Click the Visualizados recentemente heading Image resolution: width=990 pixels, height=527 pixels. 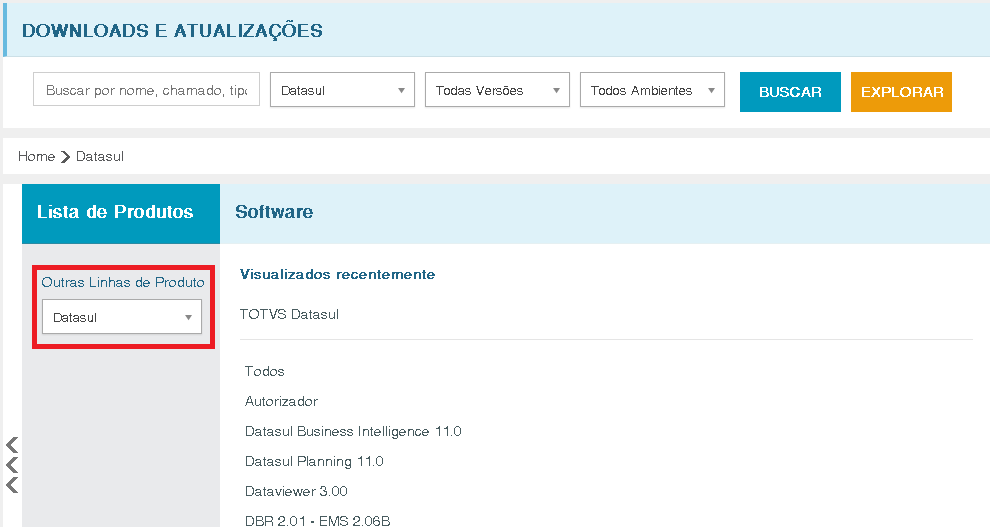[x=337, y=275]
